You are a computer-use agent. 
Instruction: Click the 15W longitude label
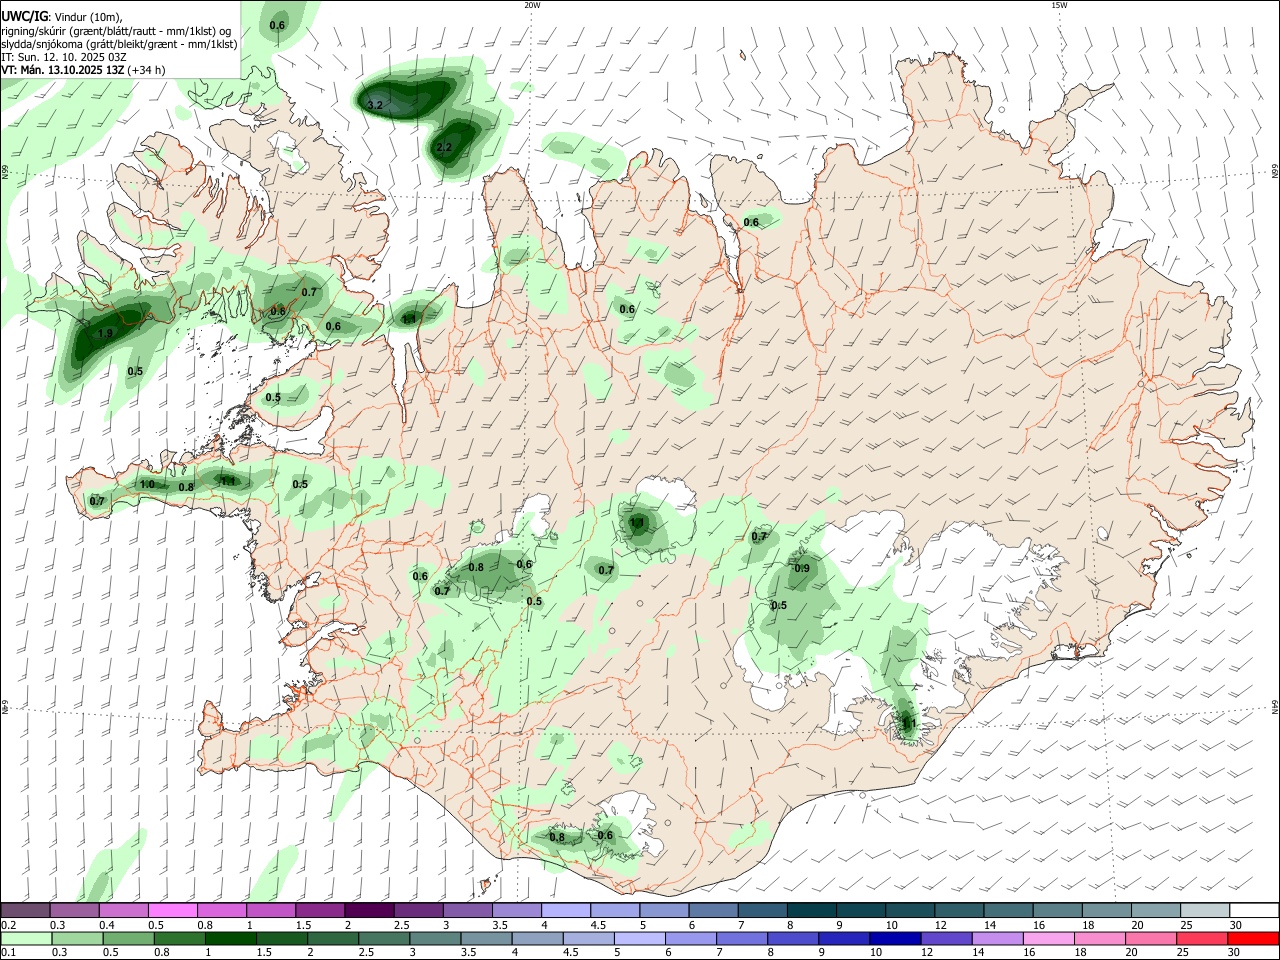click(x=1059, y=5)
